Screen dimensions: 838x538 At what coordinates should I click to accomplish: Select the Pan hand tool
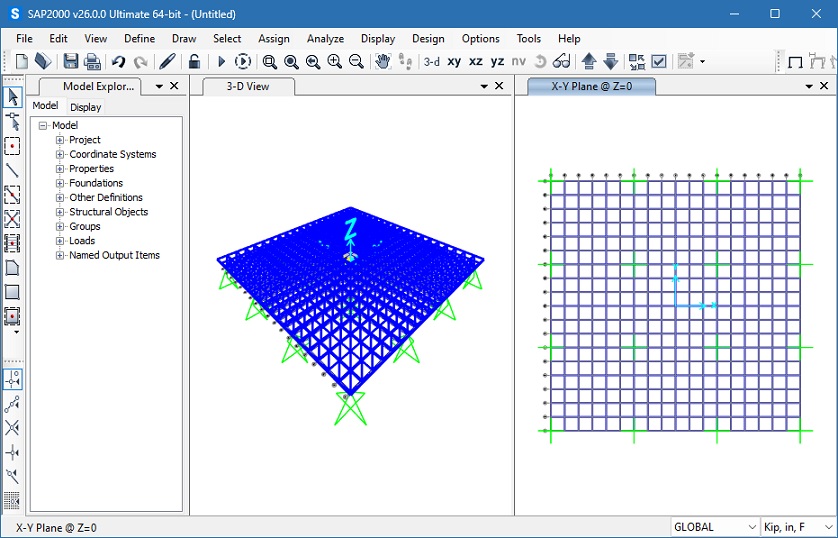(x=383, y=61)
